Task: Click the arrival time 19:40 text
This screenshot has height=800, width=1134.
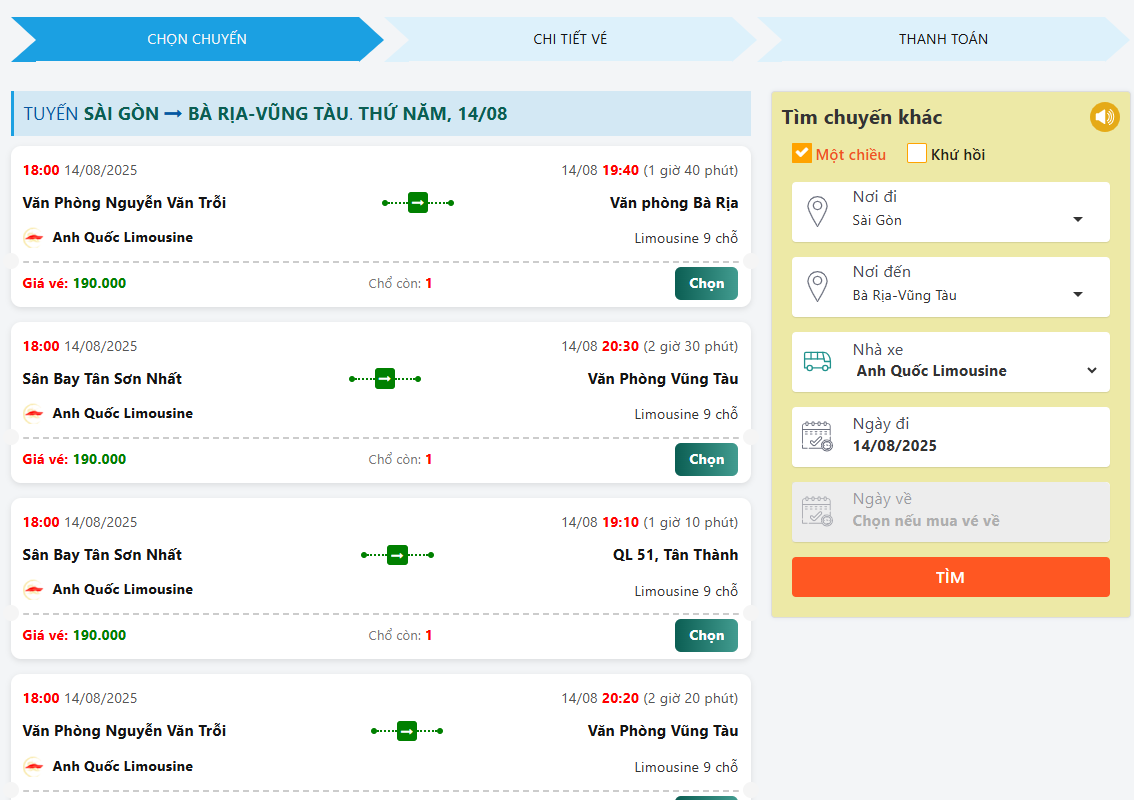Action: click(621, 171)
